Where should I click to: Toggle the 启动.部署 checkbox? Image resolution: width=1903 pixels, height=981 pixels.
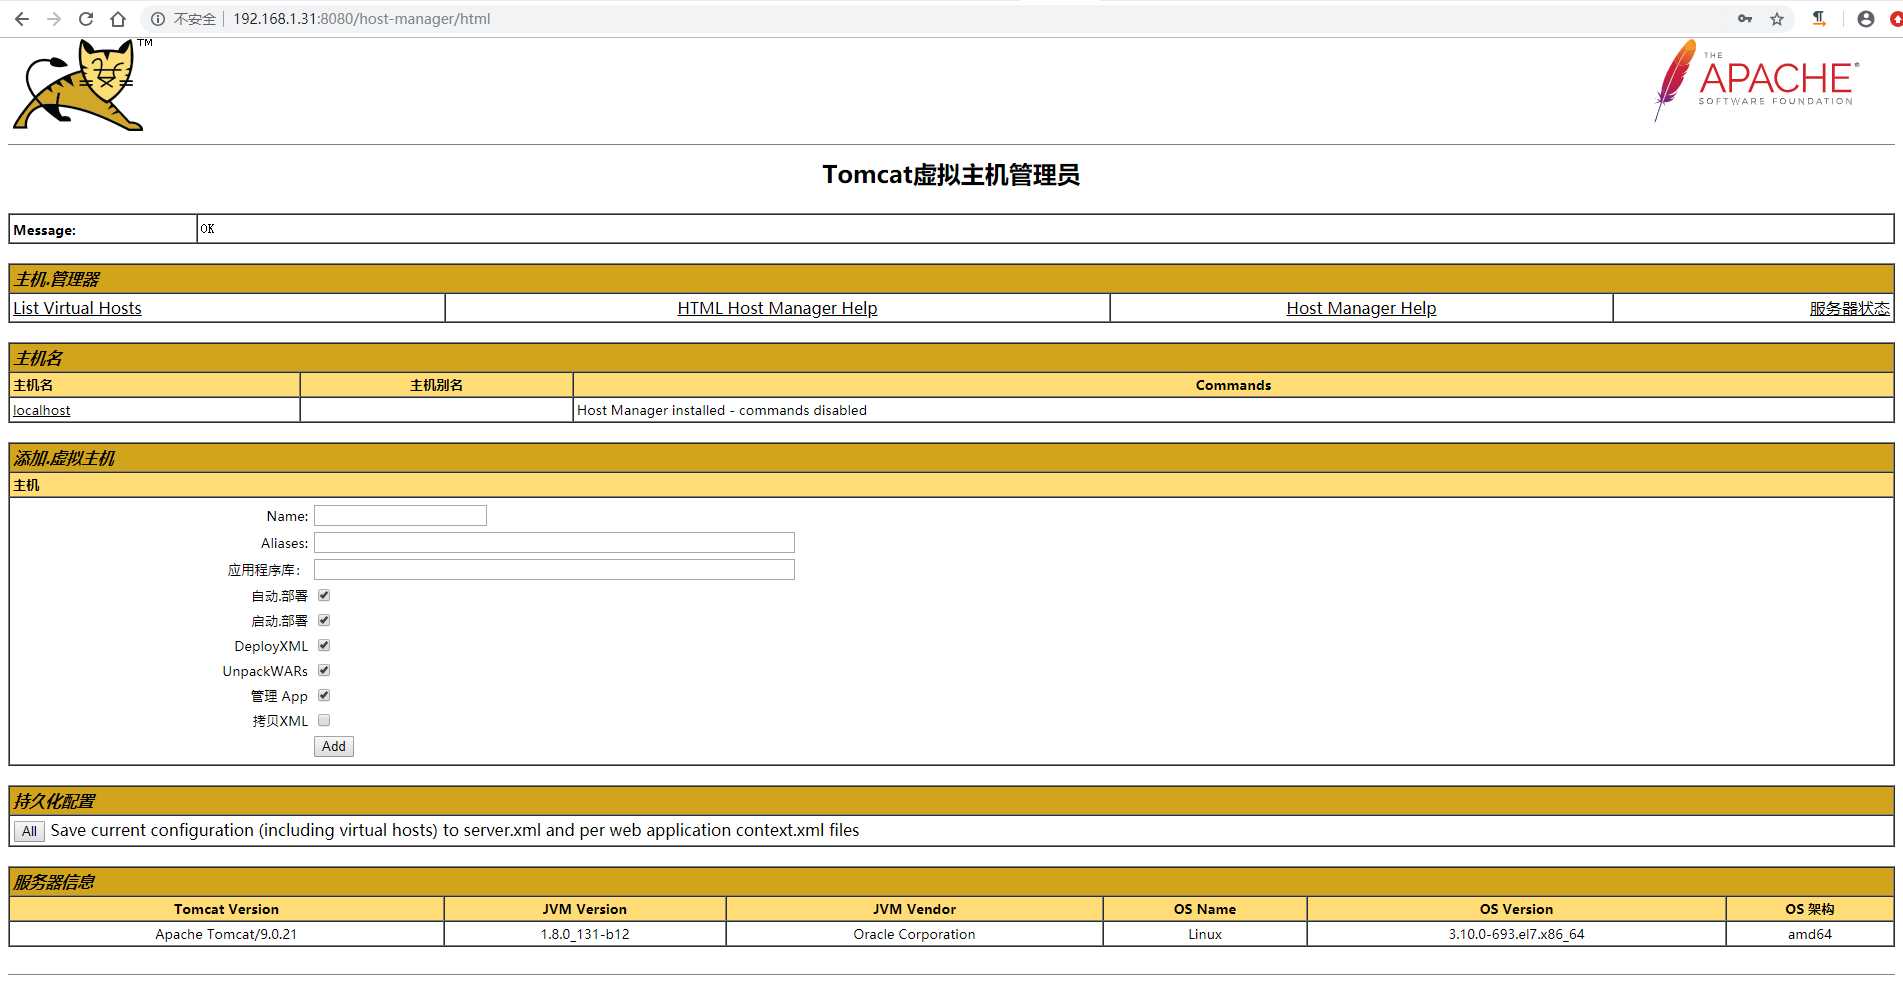point(324,620)
